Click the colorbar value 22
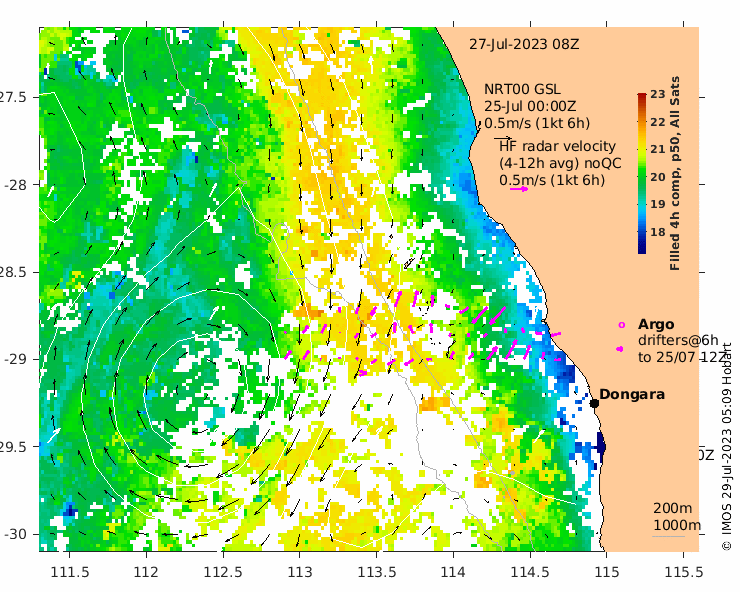Viewport: 740px width, 592px height. [x=657, y=122]
